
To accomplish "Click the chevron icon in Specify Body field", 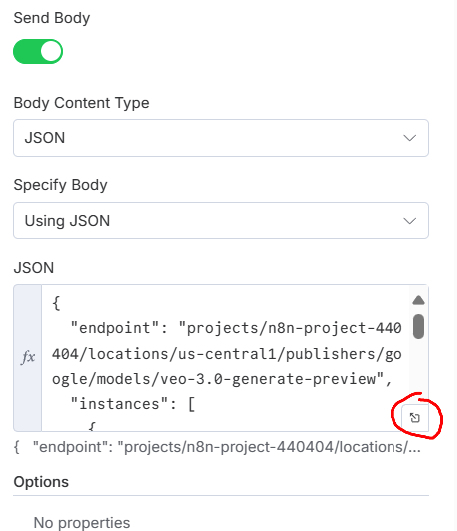I will pos(410,221).
